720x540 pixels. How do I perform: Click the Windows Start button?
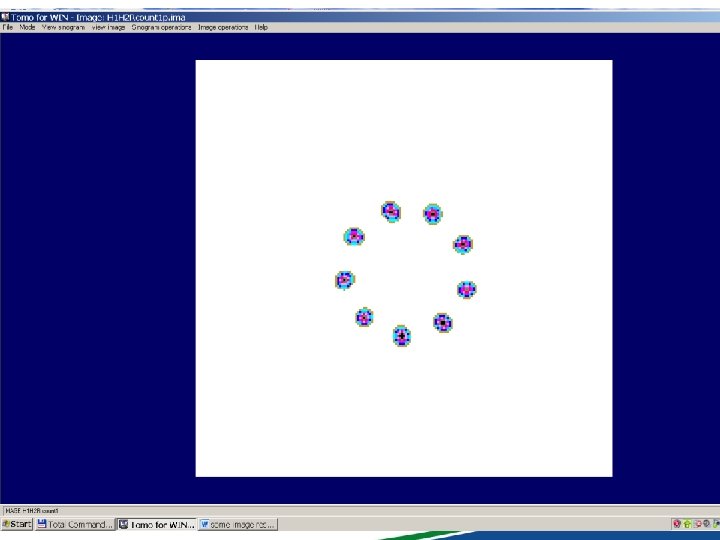coord(17,524)
